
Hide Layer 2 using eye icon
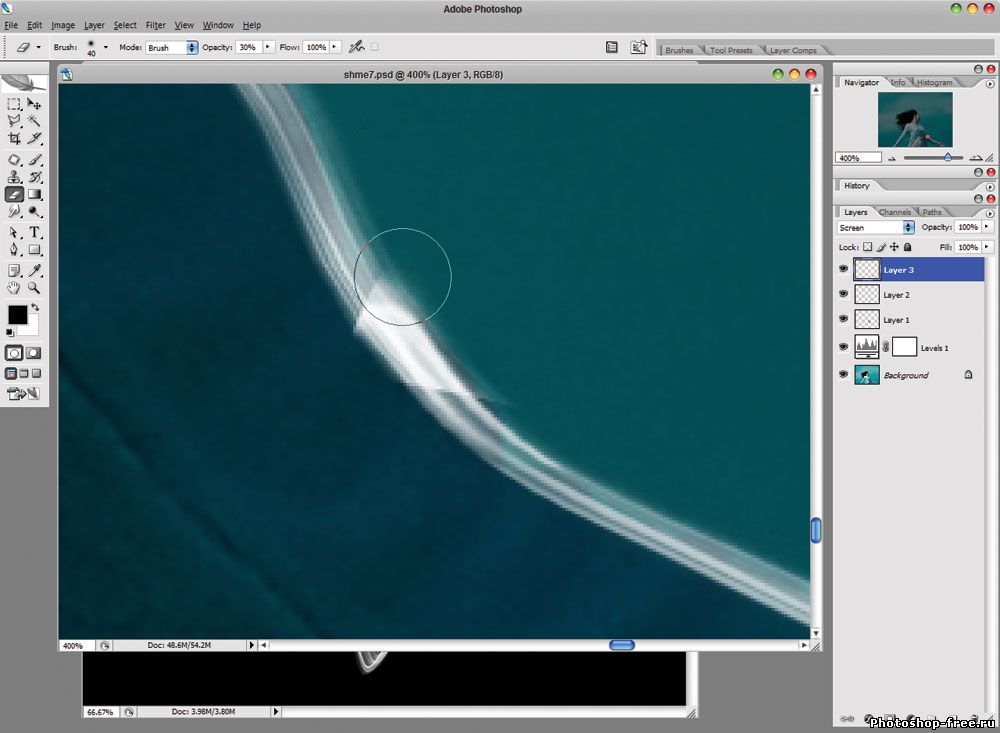coord(843,295)
